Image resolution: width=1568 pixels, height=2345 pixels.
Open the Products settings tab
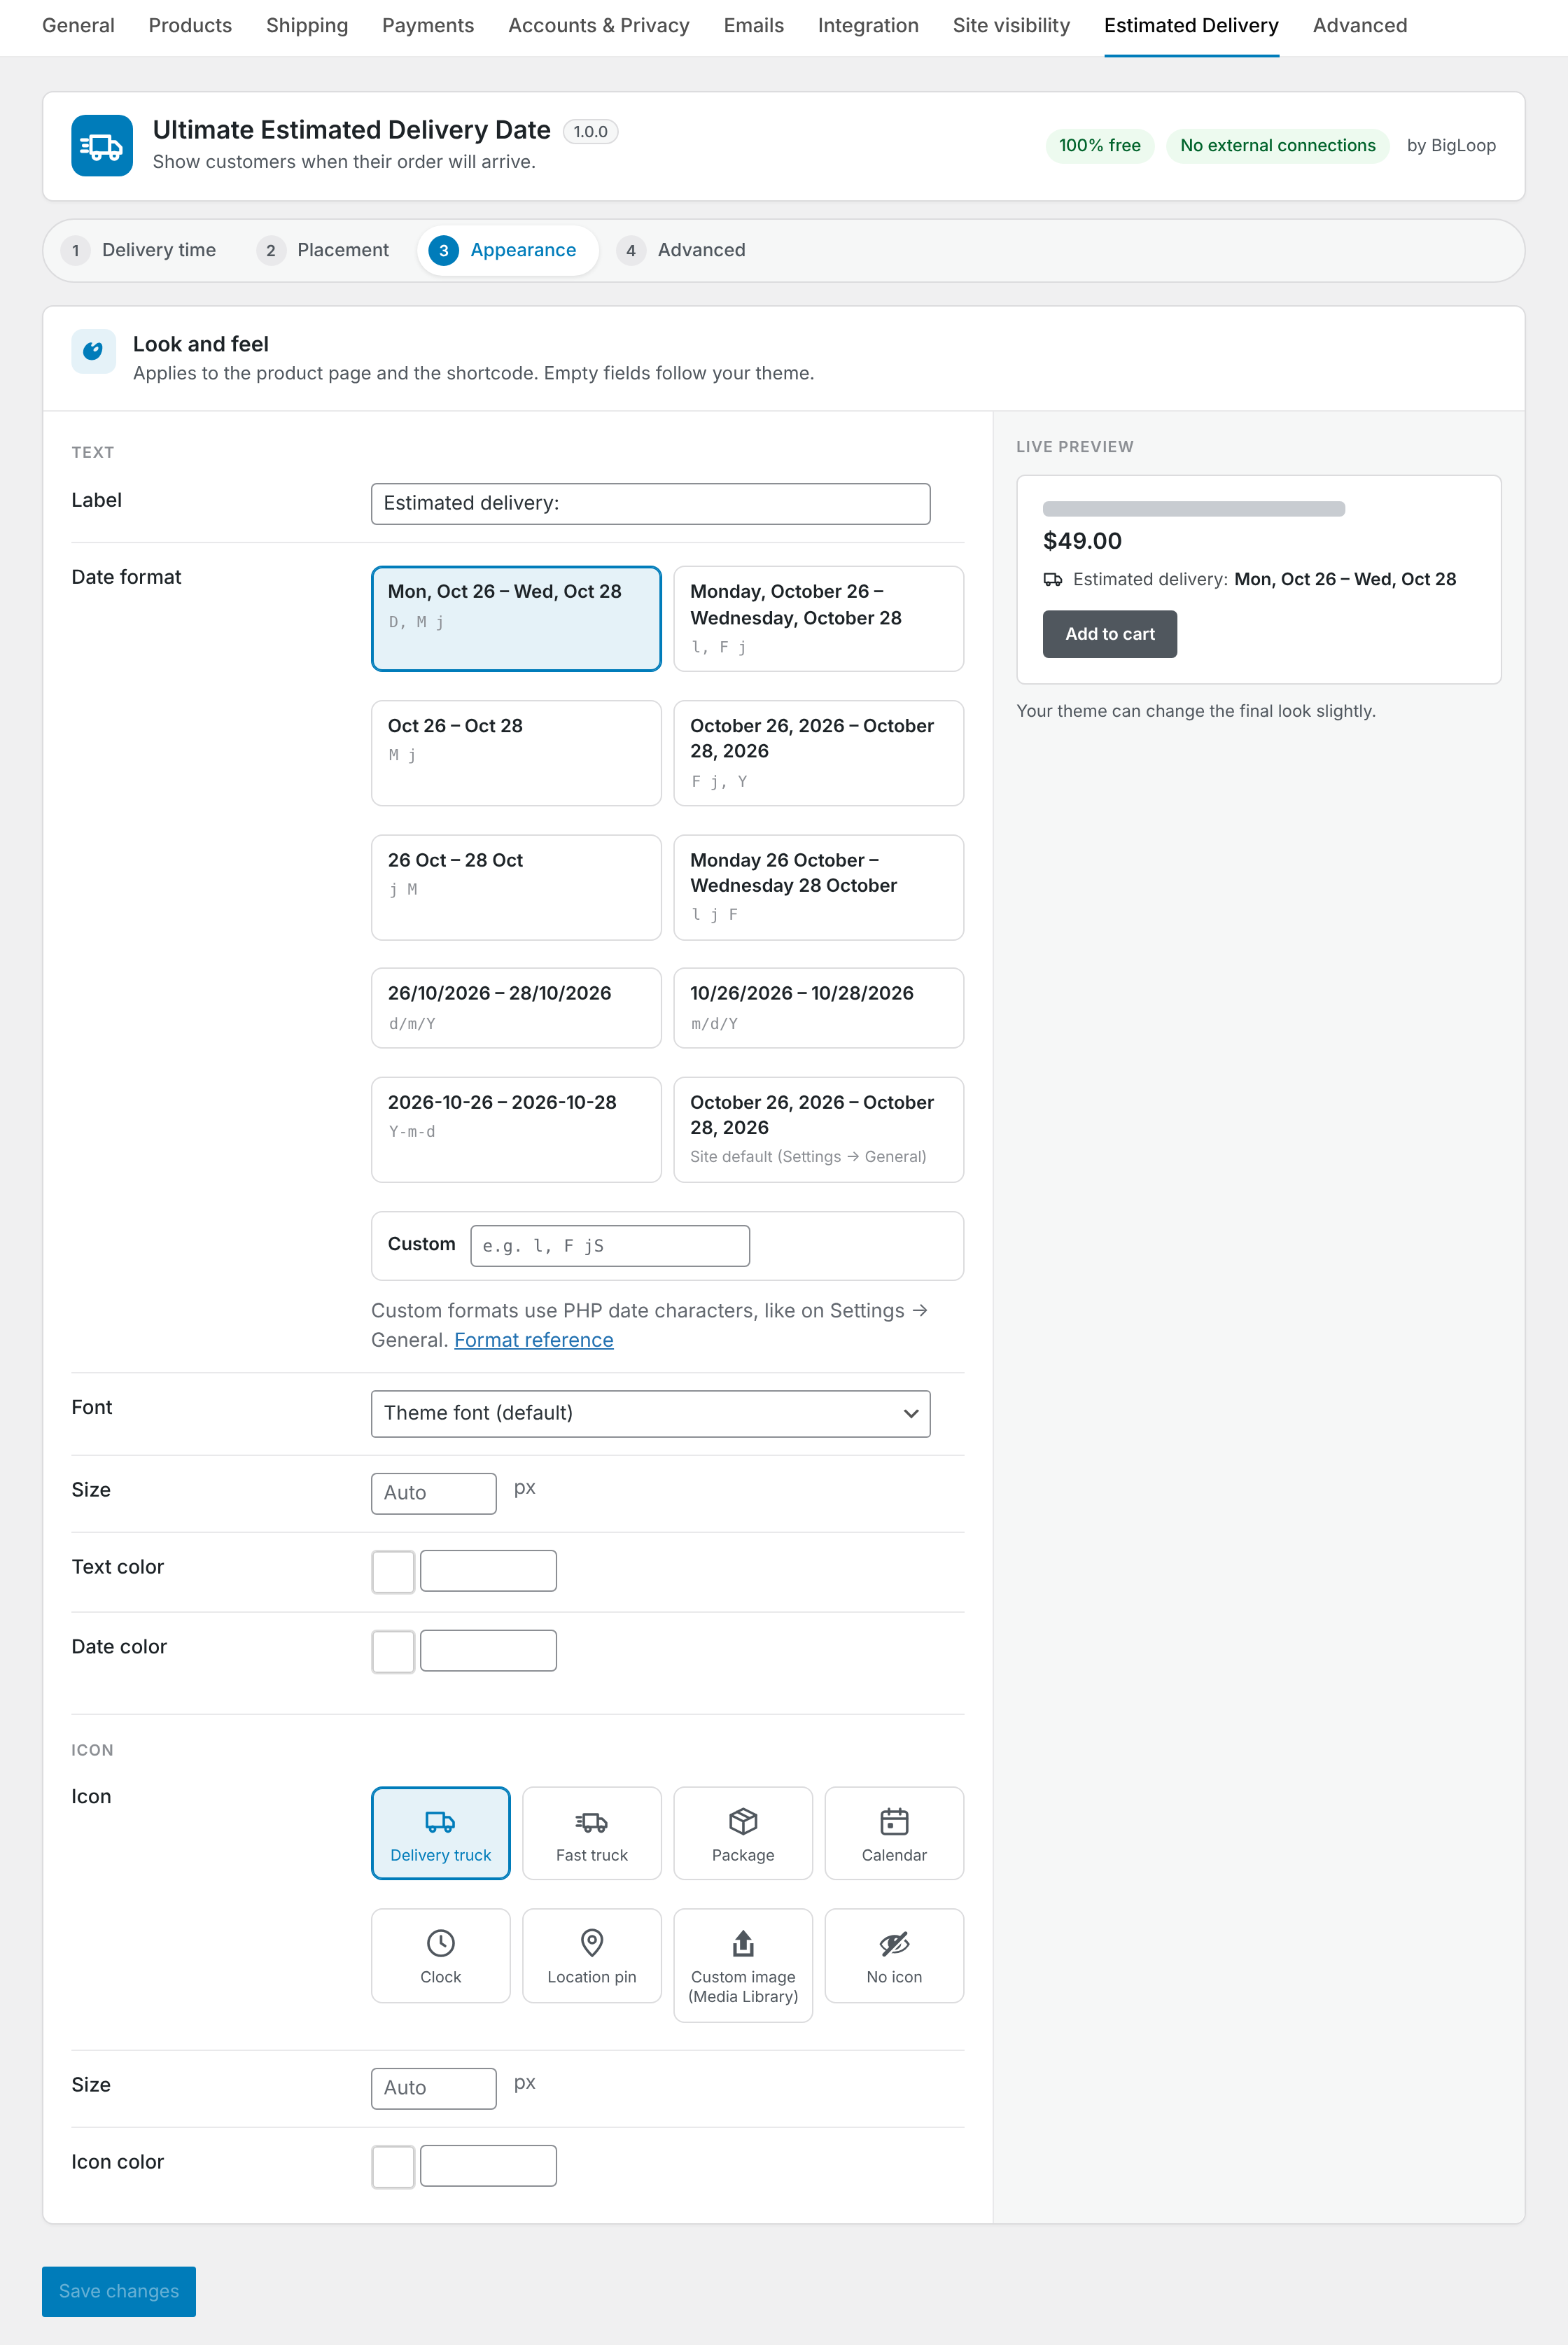click(x=190, y=26)
